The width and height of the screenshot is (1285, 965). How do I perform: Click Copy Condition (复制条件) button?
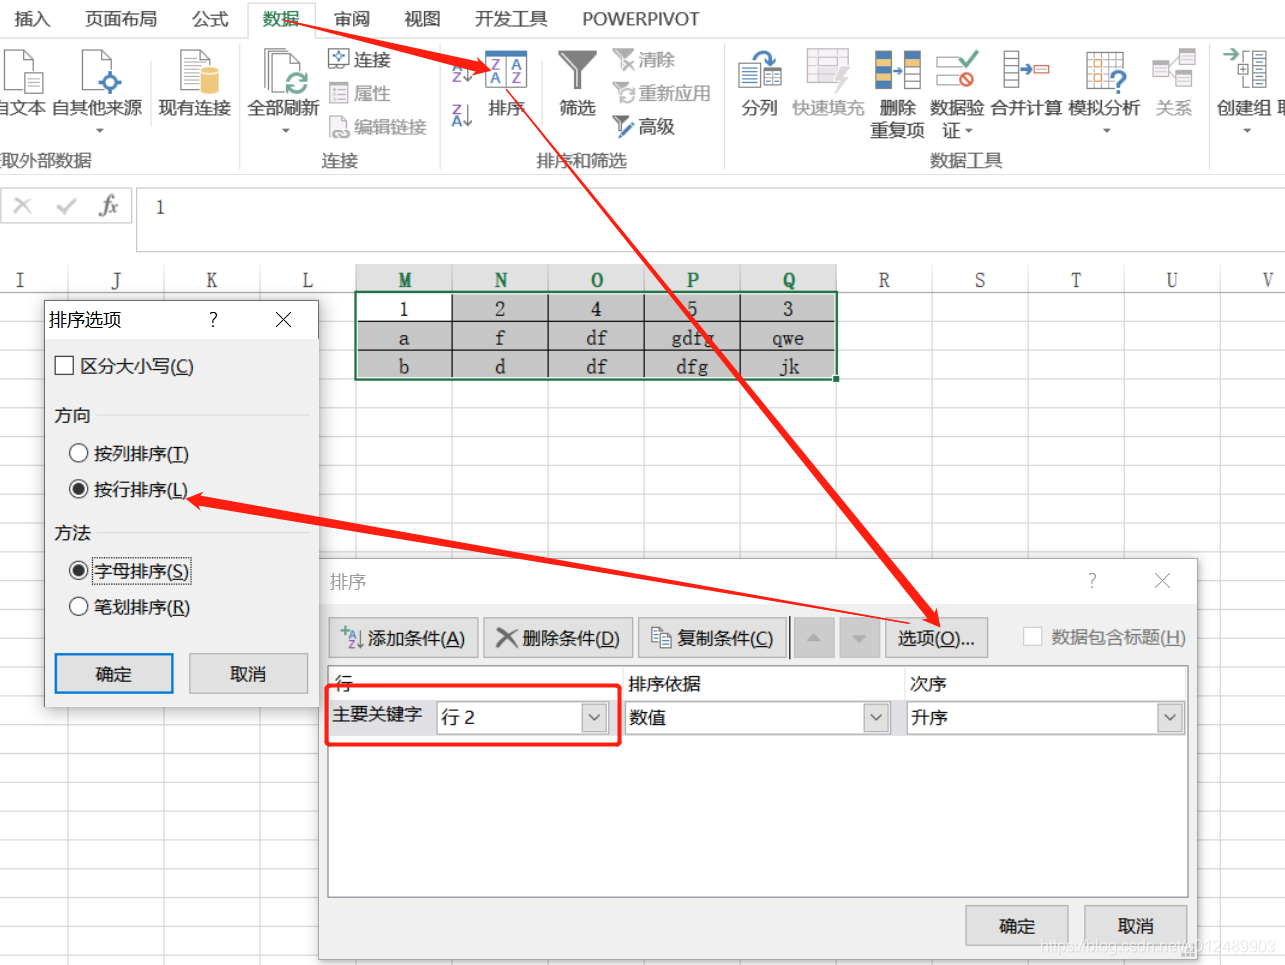(712, 638)
